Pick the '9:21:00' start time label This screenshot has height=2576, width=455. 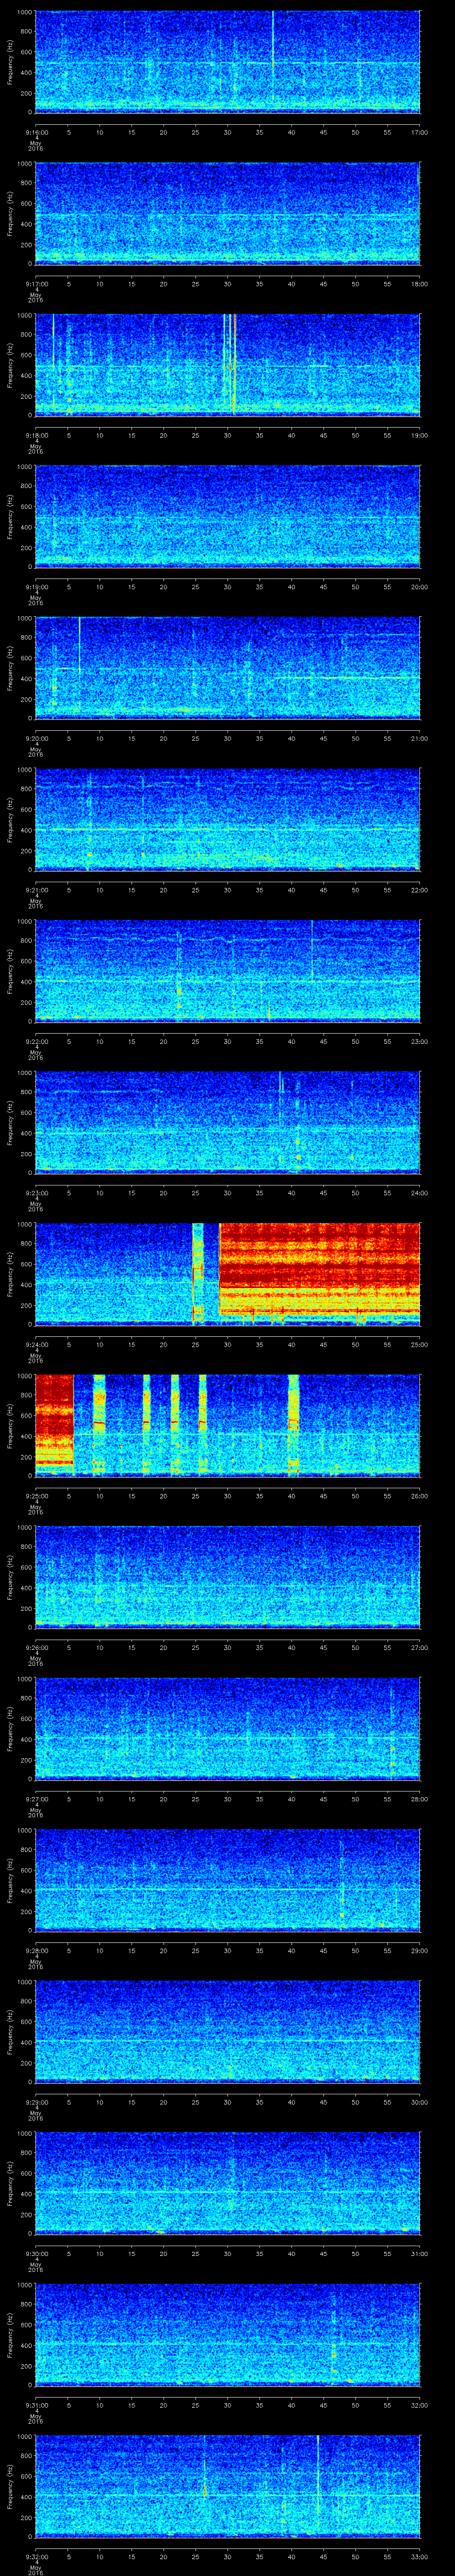[x=36, y=890]
